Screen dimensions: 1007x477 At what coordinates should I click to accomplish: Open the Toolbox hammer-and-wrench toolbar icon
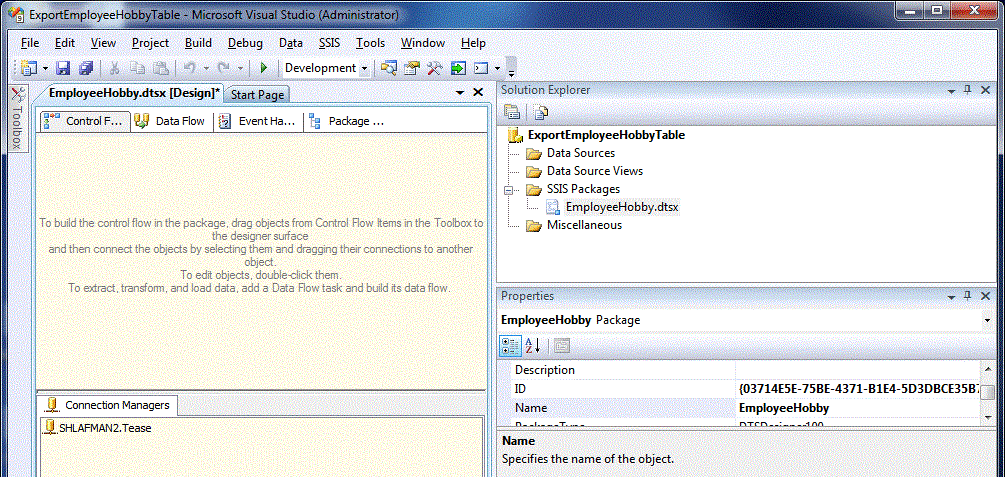pos(435,68)
